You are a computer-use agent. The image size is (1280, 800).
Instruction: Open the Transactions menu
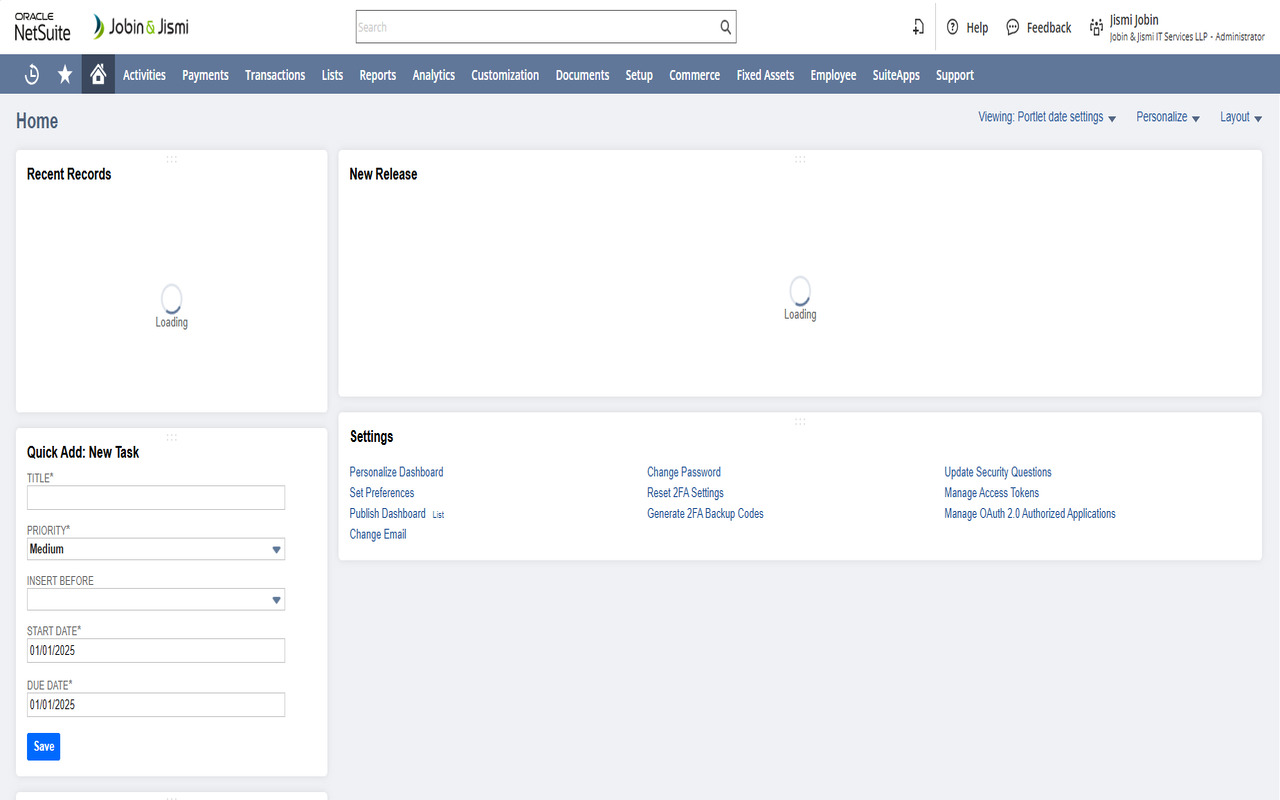pyautogui.click(x=275, y=74)
